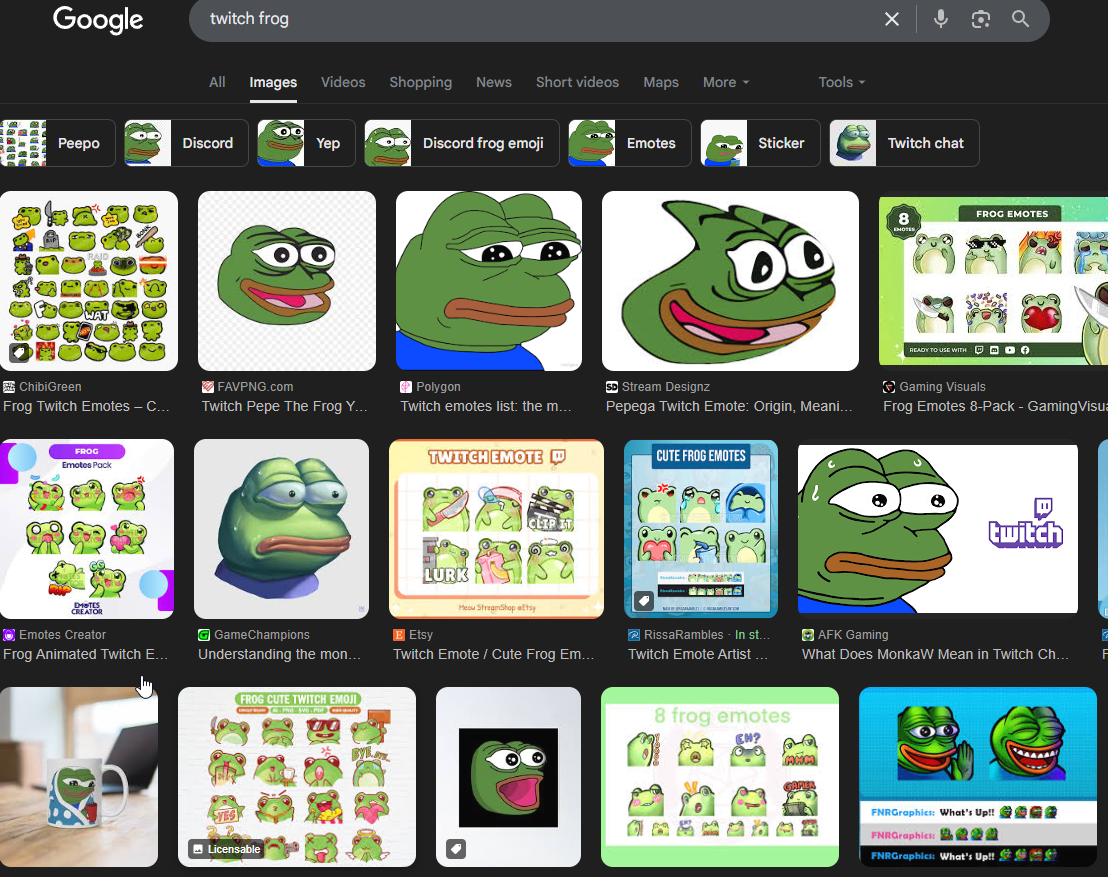Expand the More dropdown
The width and height of the screenshot is (1108, 877).
[x=725, y=82]
